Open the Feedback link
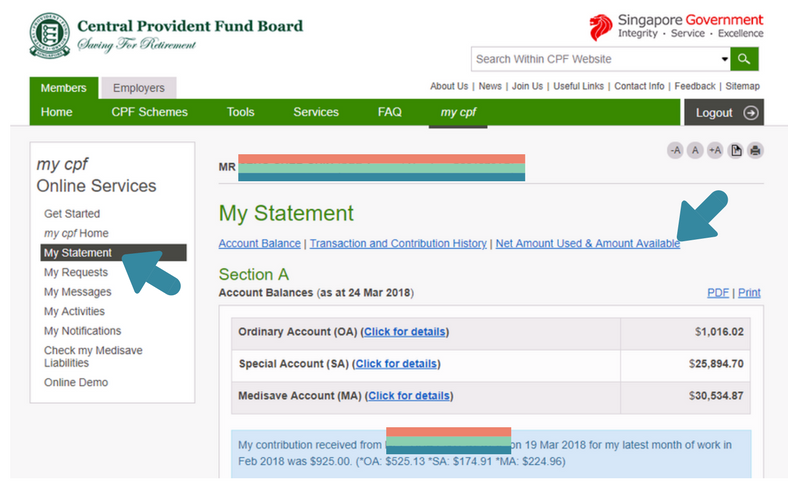Screen dimensions: 788x481 (x=695, y=86)
